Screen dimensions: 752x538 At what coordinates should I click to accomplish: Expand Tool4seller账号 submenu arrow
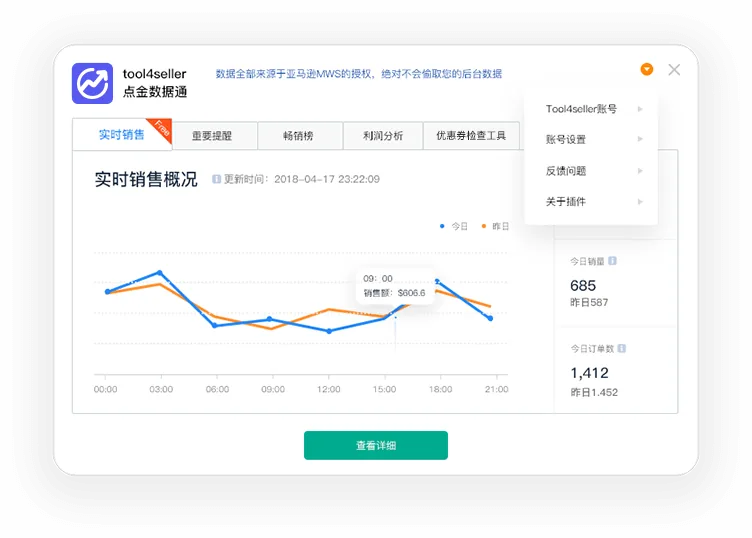pyautogui.click(x=640, y=109)
